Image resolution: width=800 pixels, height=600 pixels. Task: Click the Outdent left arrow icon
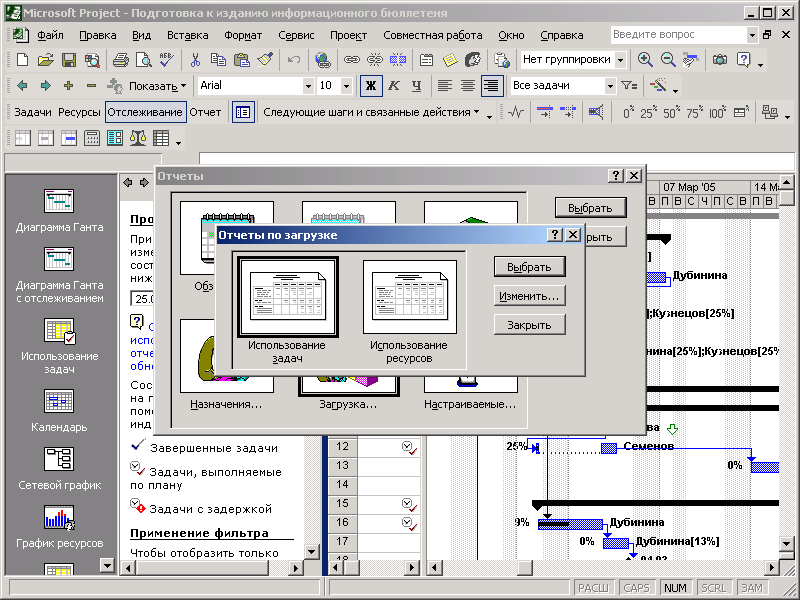tap(22, 86)
